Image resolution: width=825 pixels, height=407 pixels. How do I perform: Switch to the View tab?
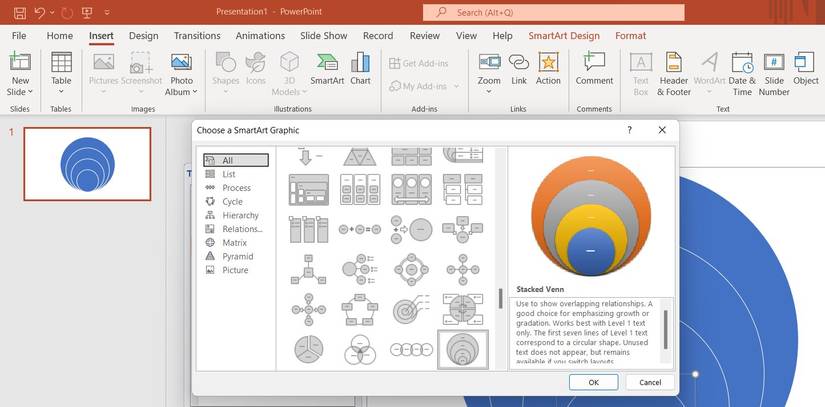point(466,36)
